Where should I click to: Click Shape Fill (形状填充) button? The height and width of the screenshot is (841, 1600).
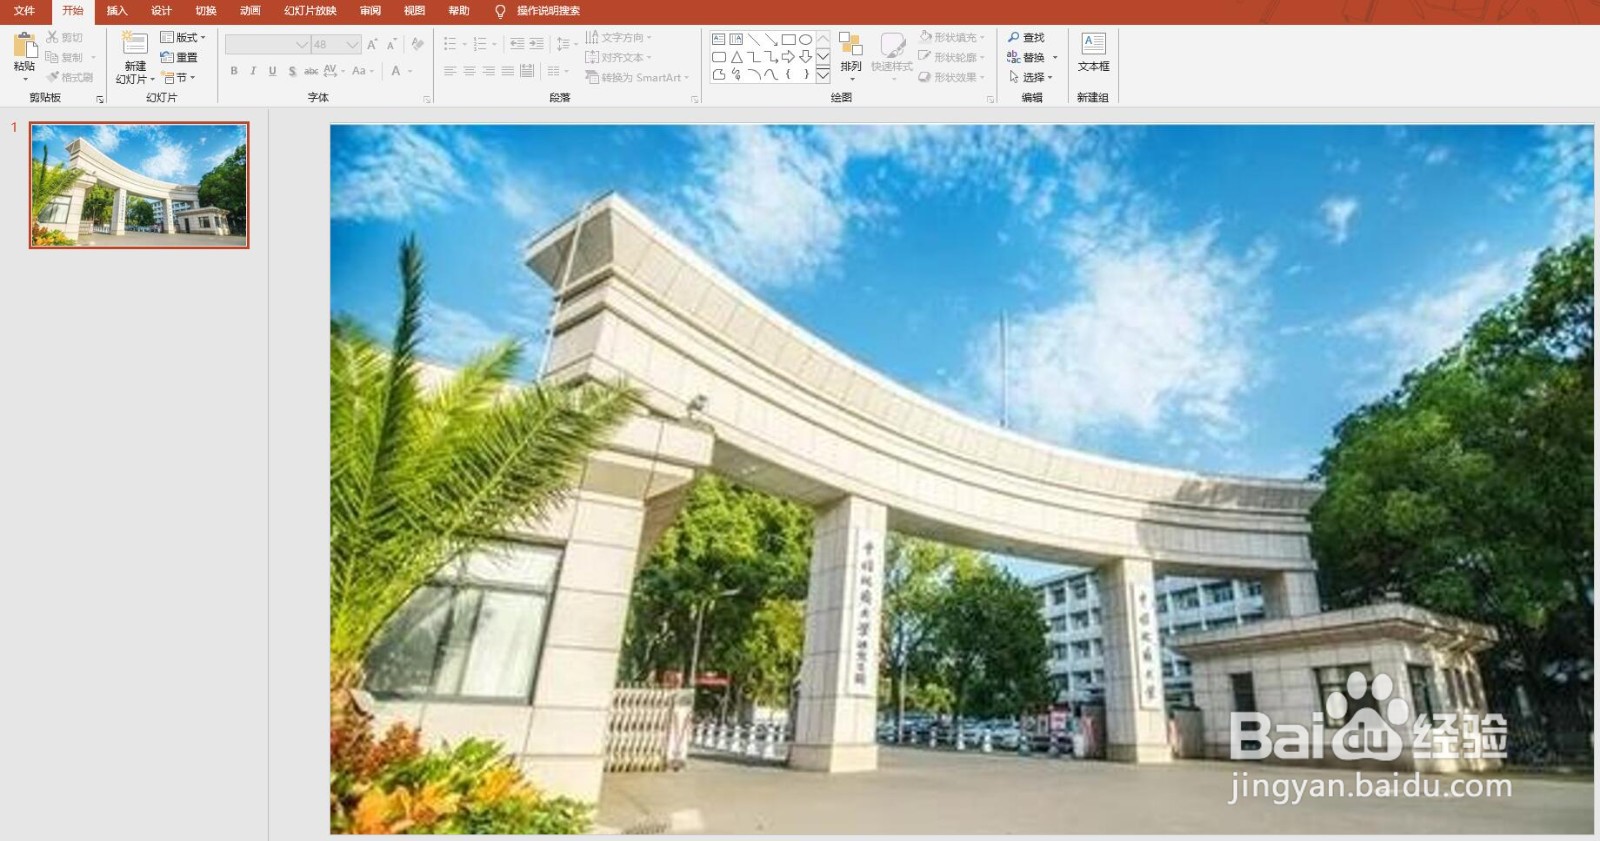coord(952,37)
